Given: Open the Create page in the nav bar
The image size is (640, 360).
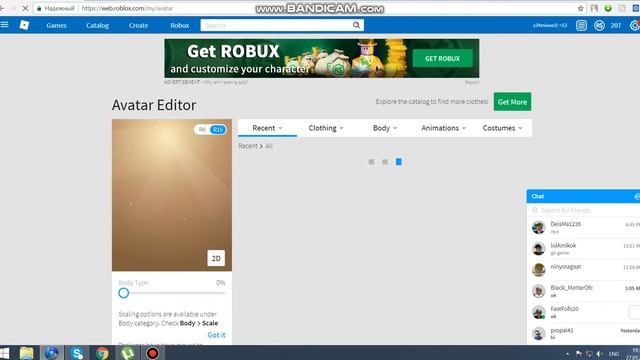Looking at the screenshot, I should point(138,25).
